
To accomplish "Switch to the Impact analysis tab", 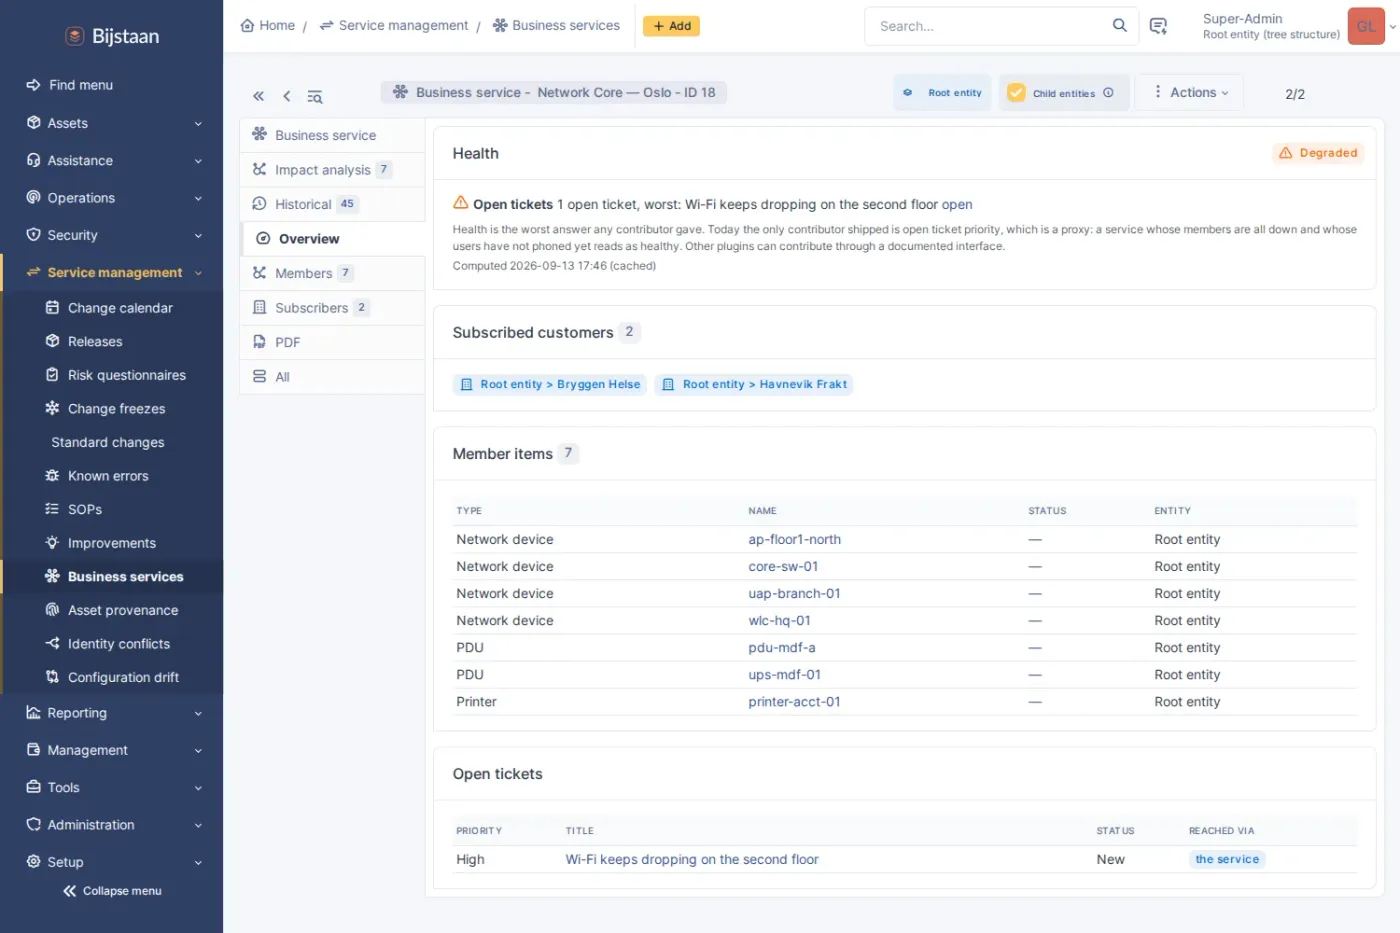I will [x=332, y=170].
